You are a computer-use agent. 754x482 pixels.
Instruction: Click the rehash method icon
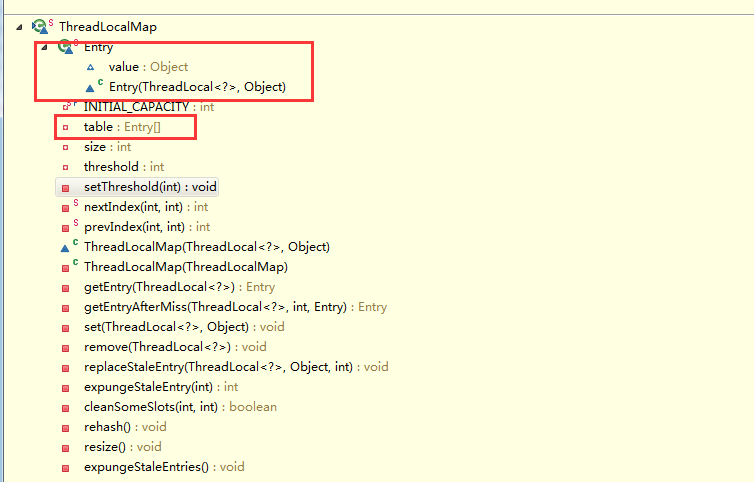[65, 428]
